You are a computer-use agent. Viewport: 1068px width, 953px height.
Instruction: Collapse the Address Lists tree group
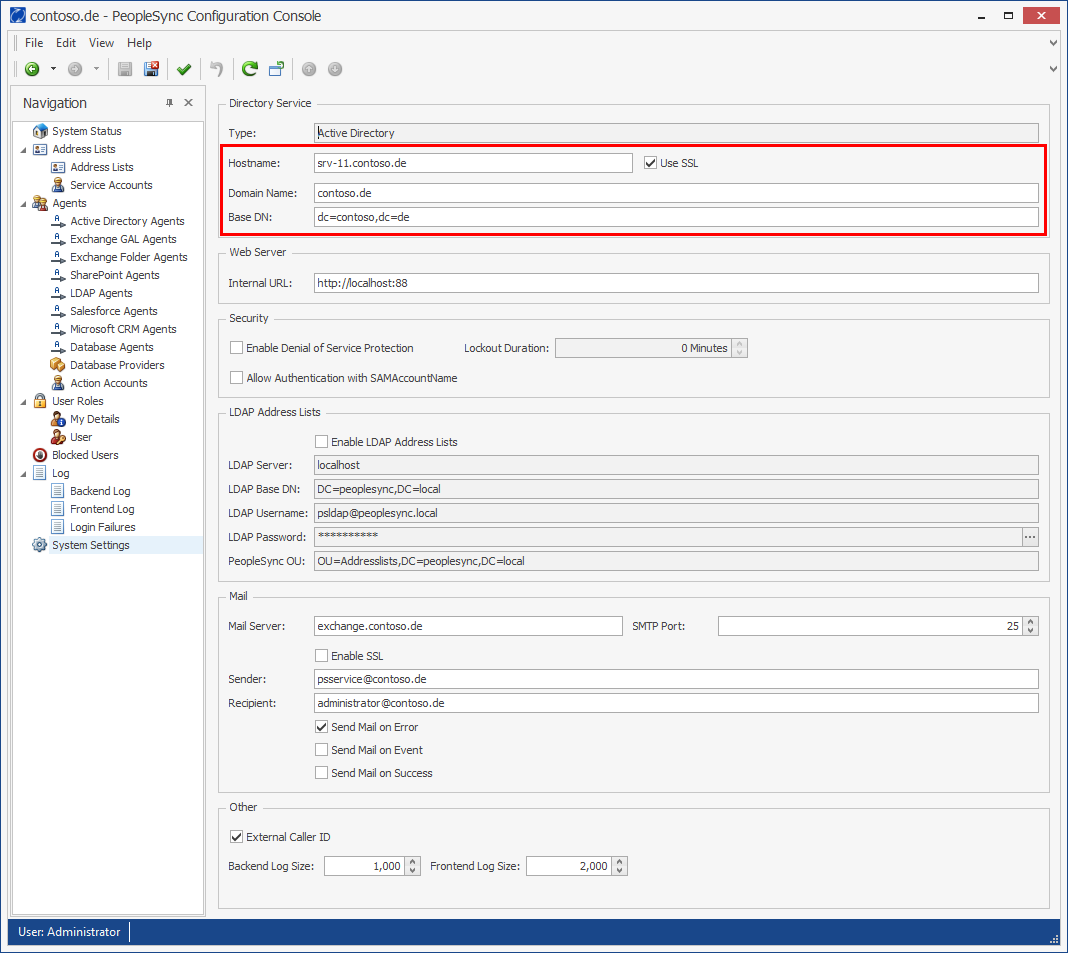(x=24, y=149)
